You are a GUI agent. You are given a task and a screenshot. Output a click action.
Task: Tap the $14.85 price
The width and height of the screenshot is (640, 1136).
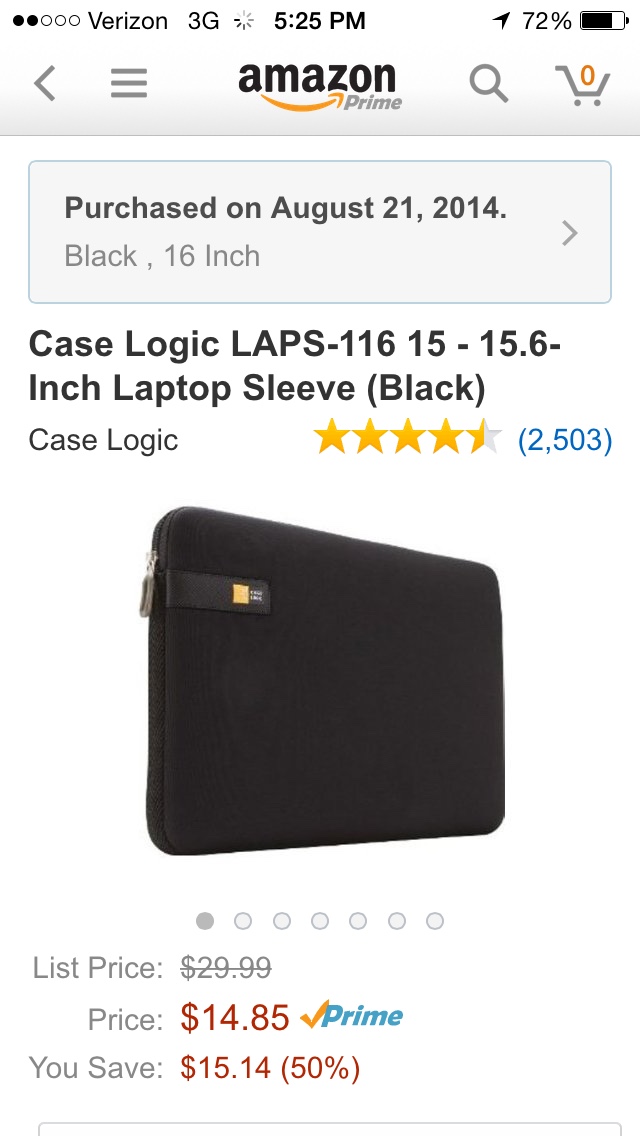(235, 1017)
